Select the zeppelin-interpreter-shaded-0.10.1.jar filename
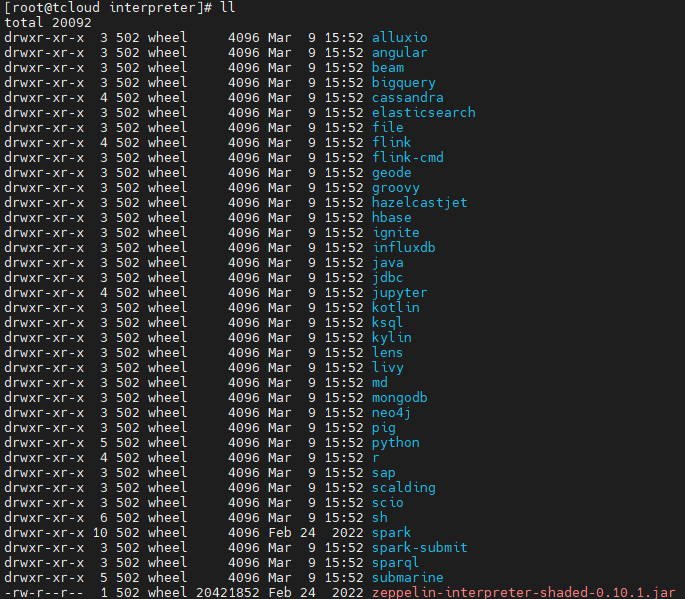The image size is (685, 599). tap(523, 592)
